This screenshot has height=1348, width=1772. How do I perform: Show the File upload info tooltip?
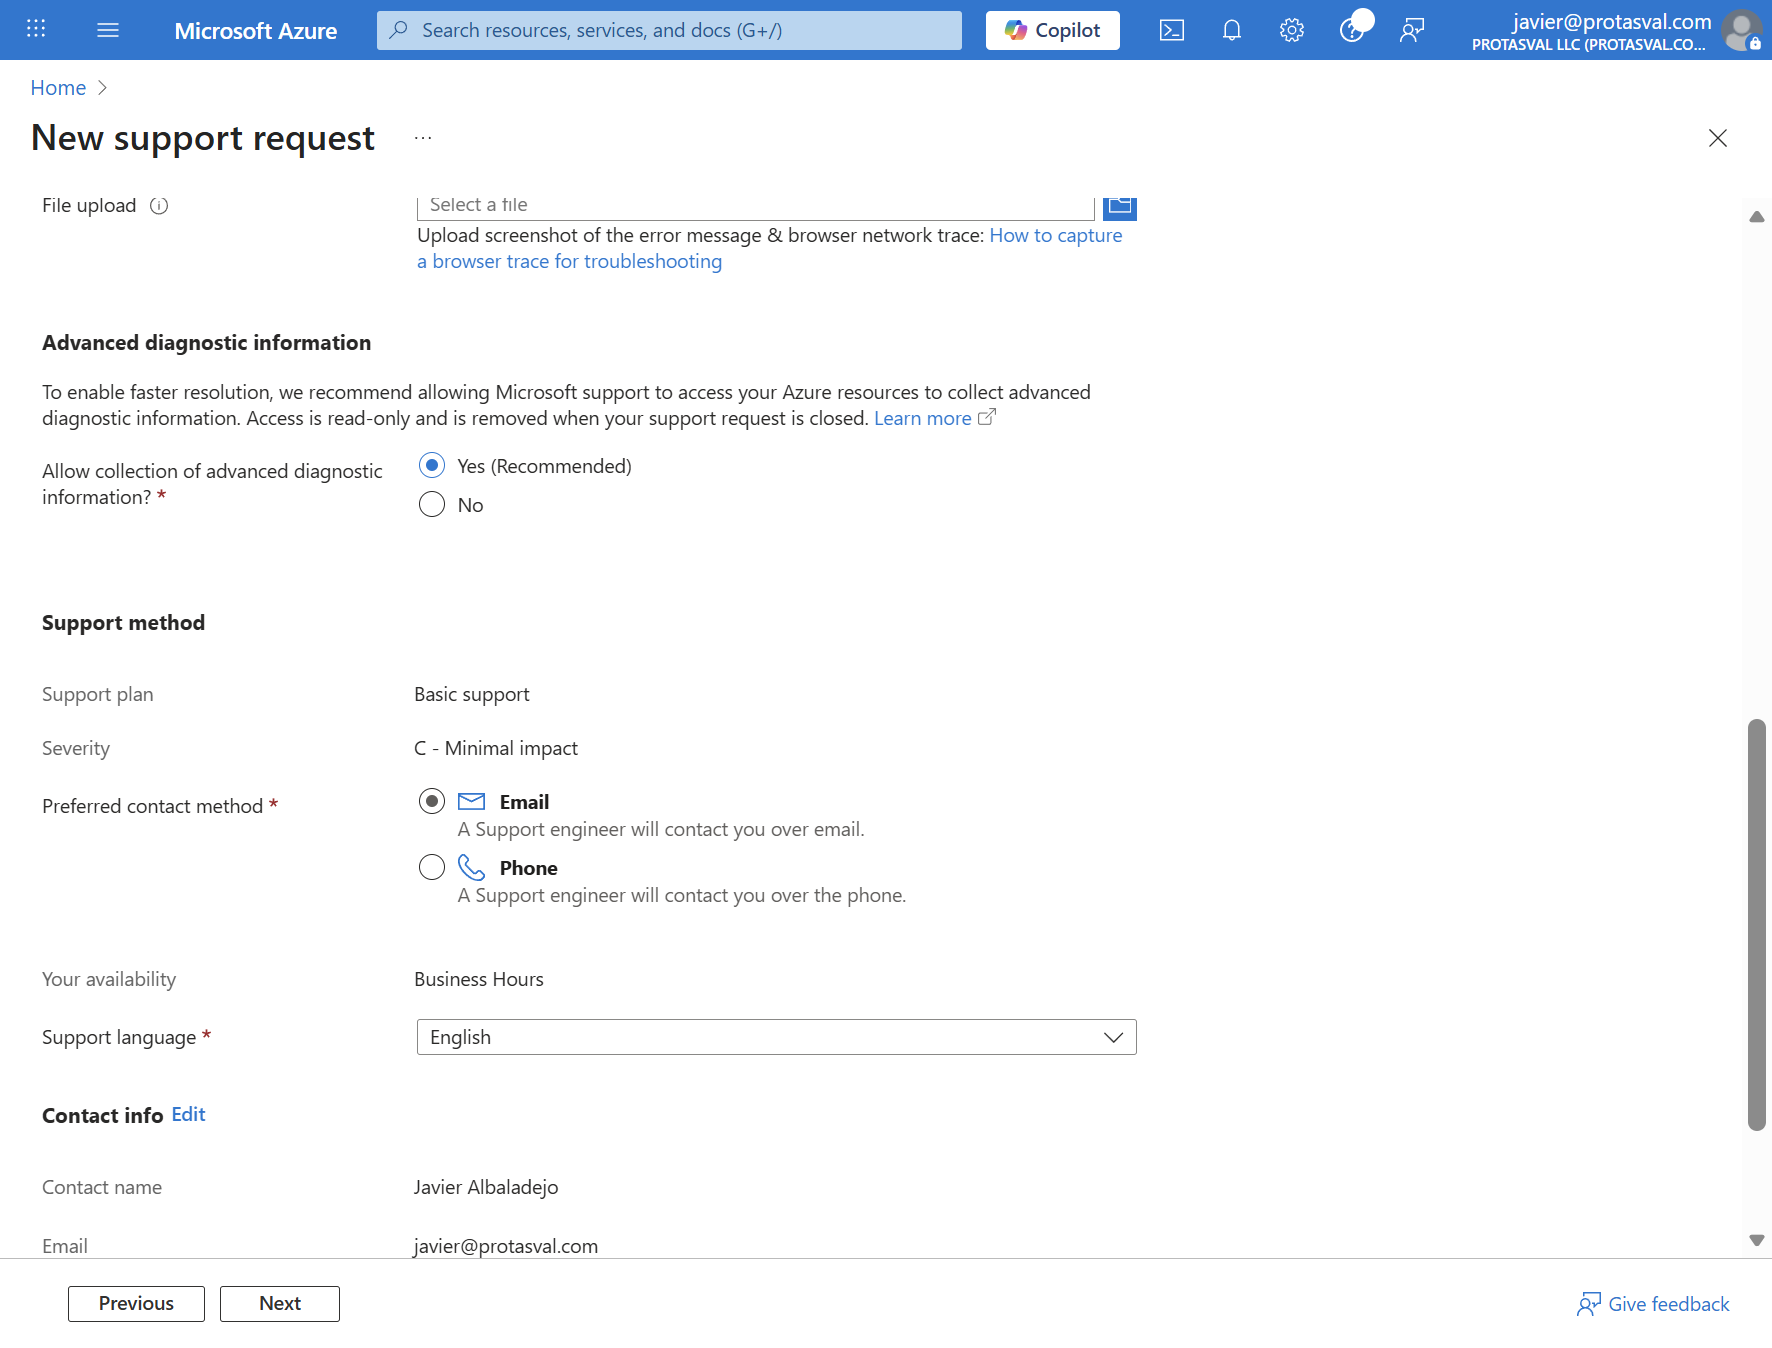coord(159,206)
